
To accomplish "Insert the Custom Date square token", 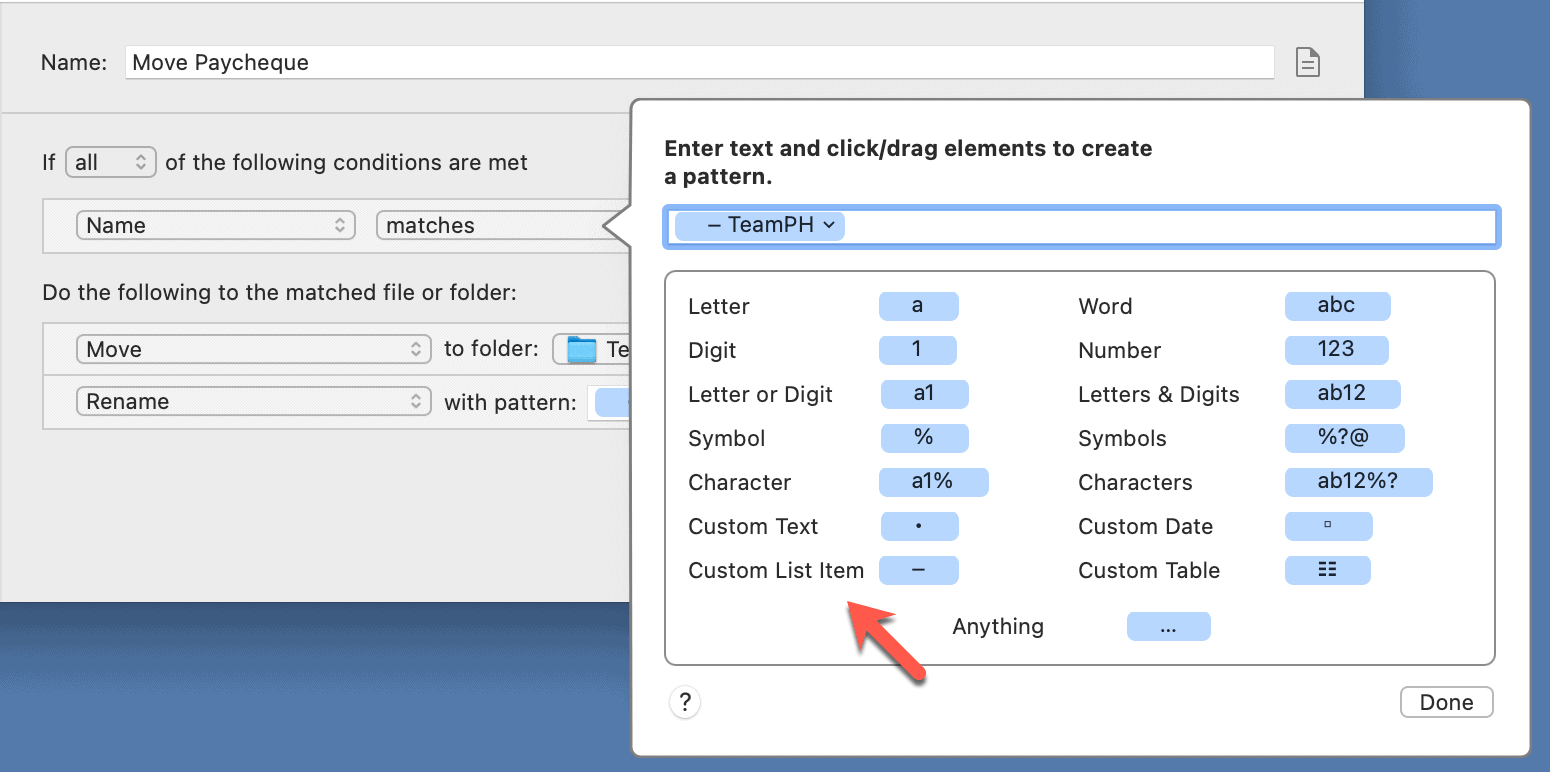I will click(x=1328, y=526).
